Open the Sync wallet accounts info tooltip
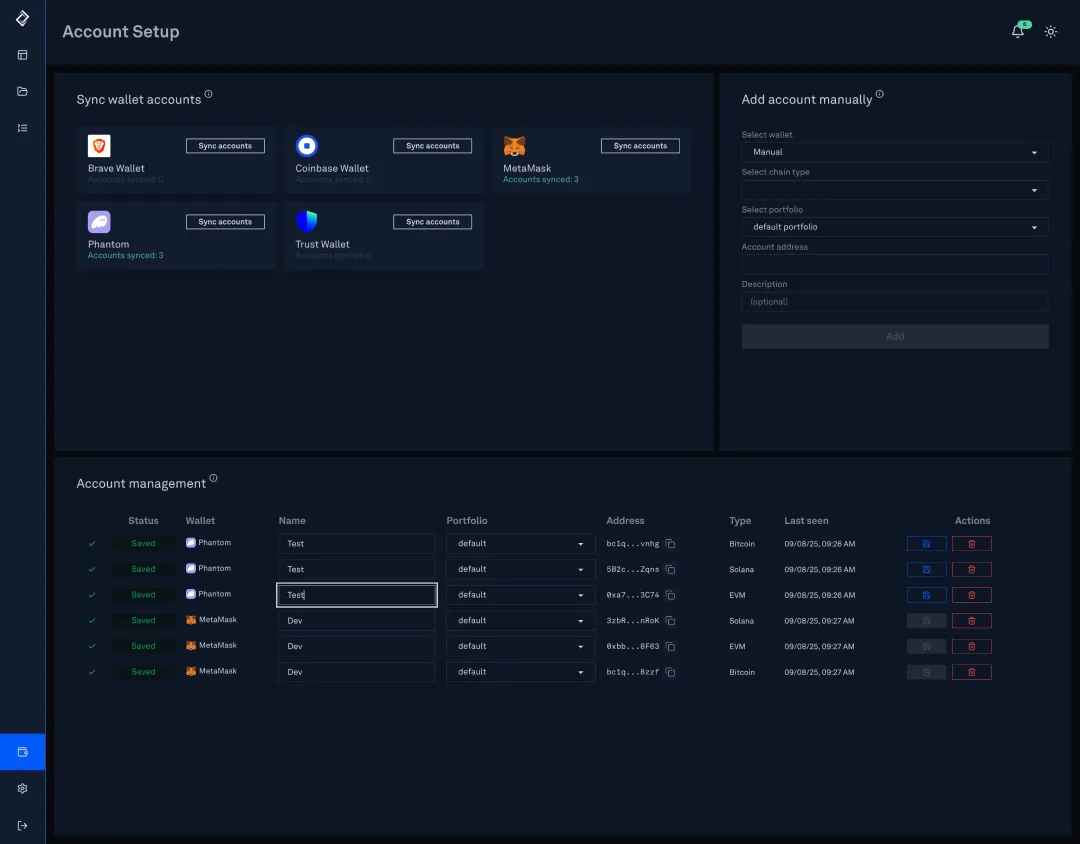 pos(209,93)
